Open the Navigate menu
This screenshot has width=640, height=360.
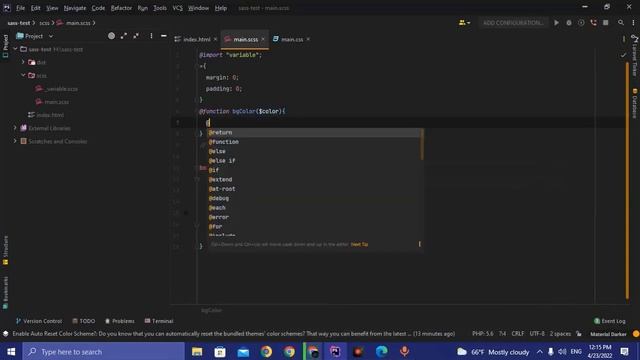(x=75, y=8)
